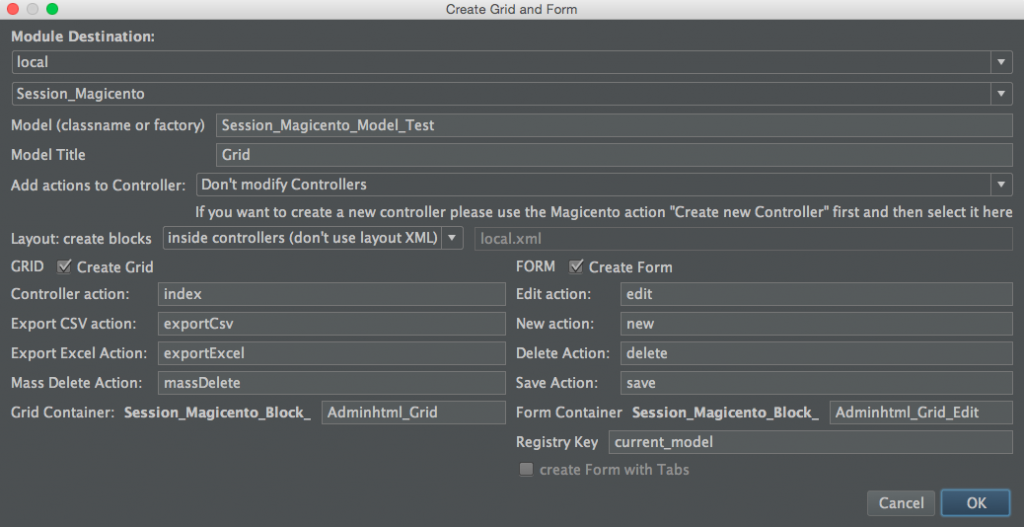The width and height of the screenshot is (1024, 527).
Task: Toggle the 'create Form with Tabs' checkbox
Action: [x=526, y=470]
